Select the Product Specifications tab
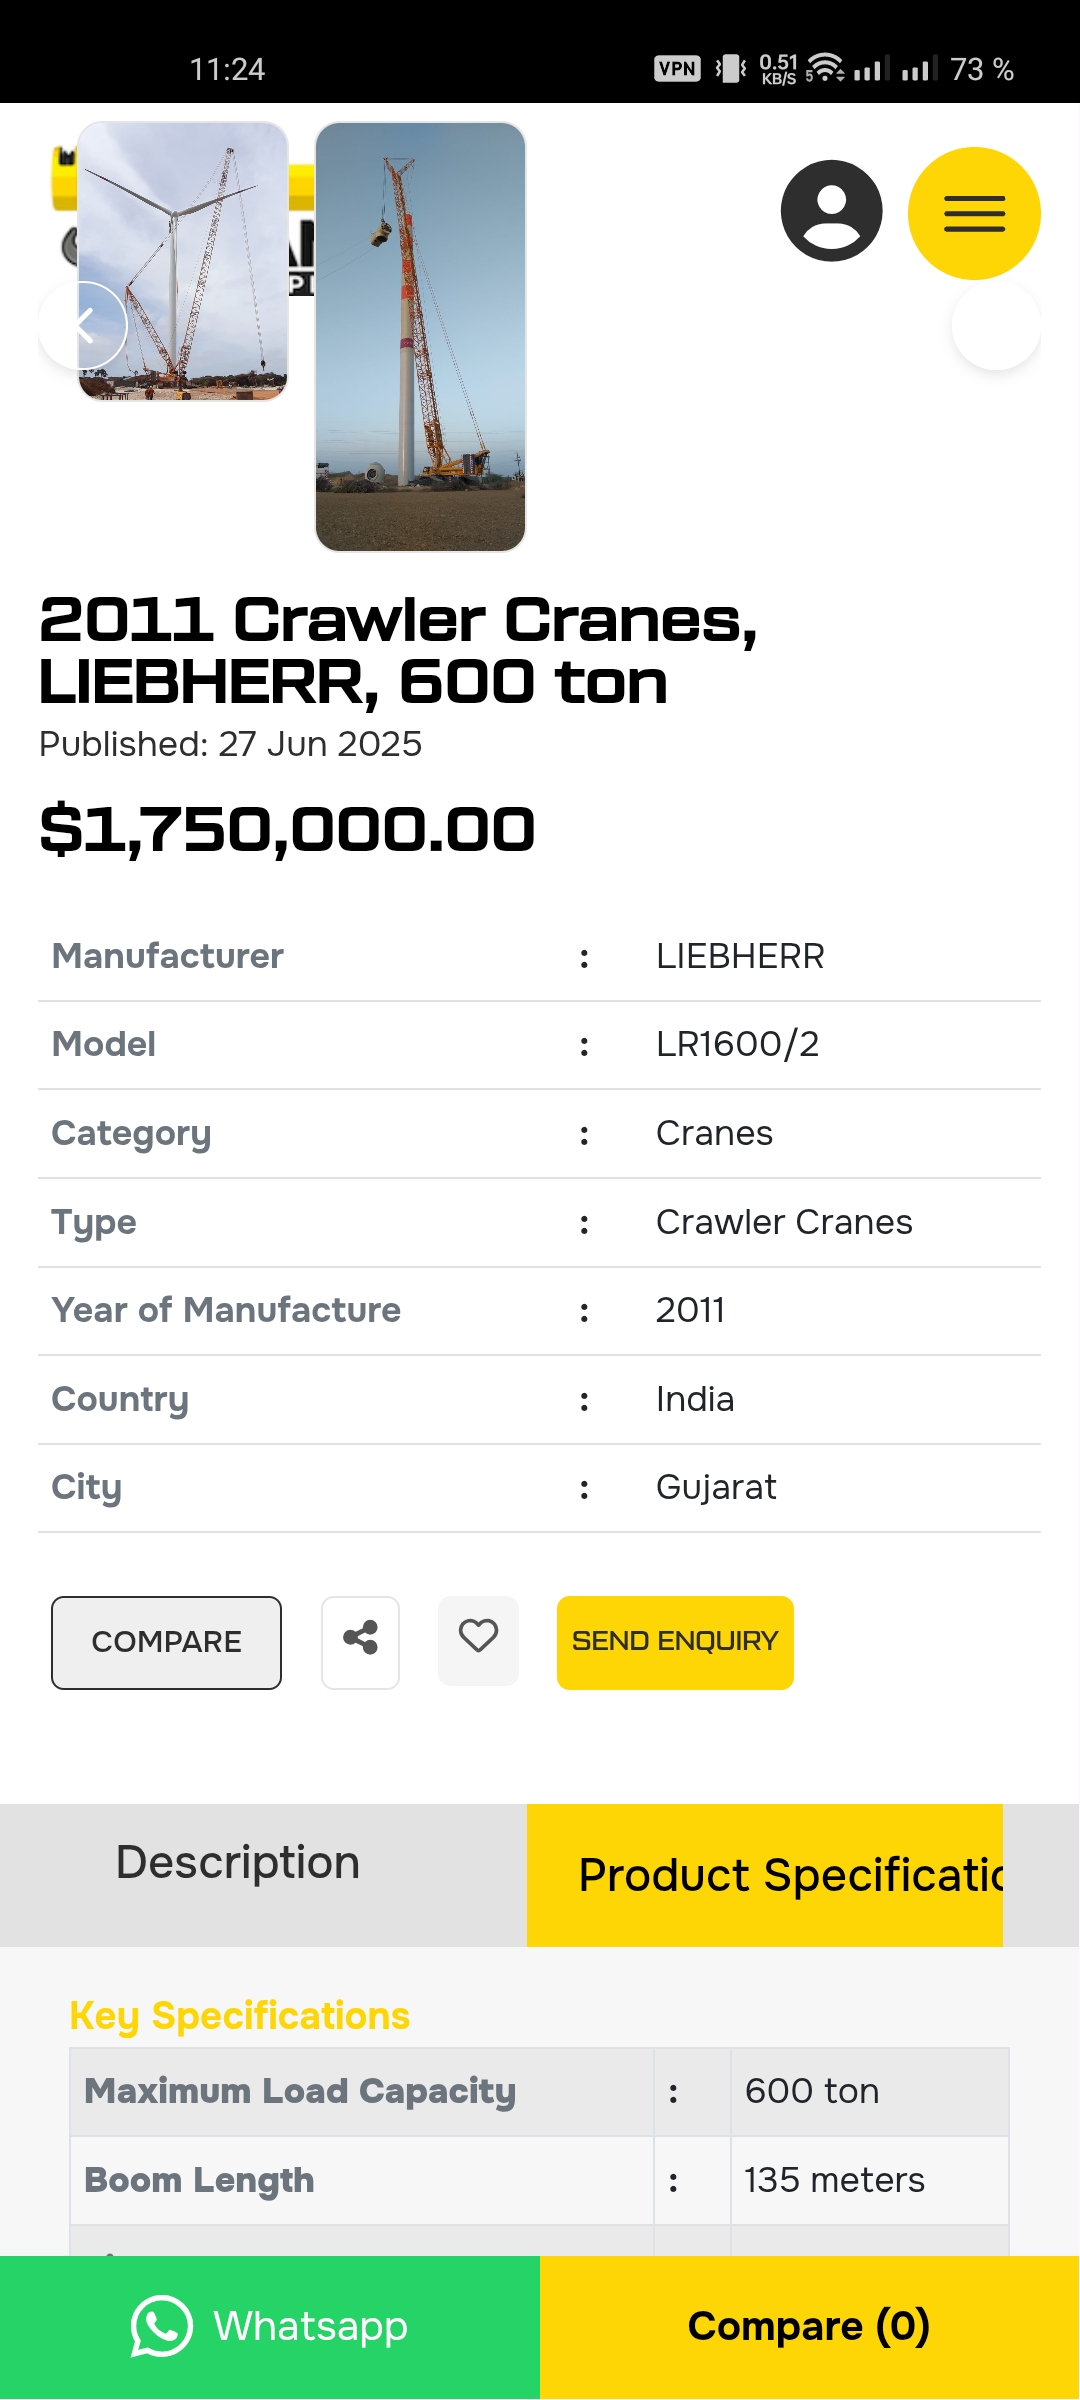Image resolution: width=1080 pixels, height=2400 pixels. [x=765, y=1875]
